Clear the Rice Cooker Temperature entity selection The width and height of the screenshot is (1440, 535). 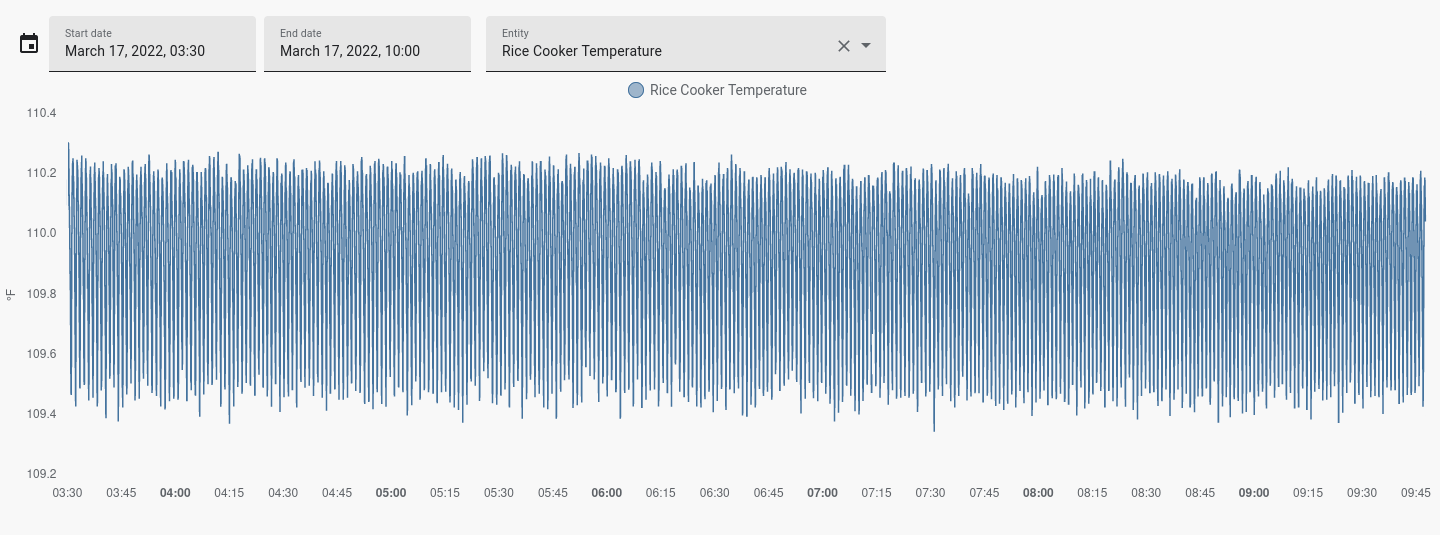(x=843, y=45)
